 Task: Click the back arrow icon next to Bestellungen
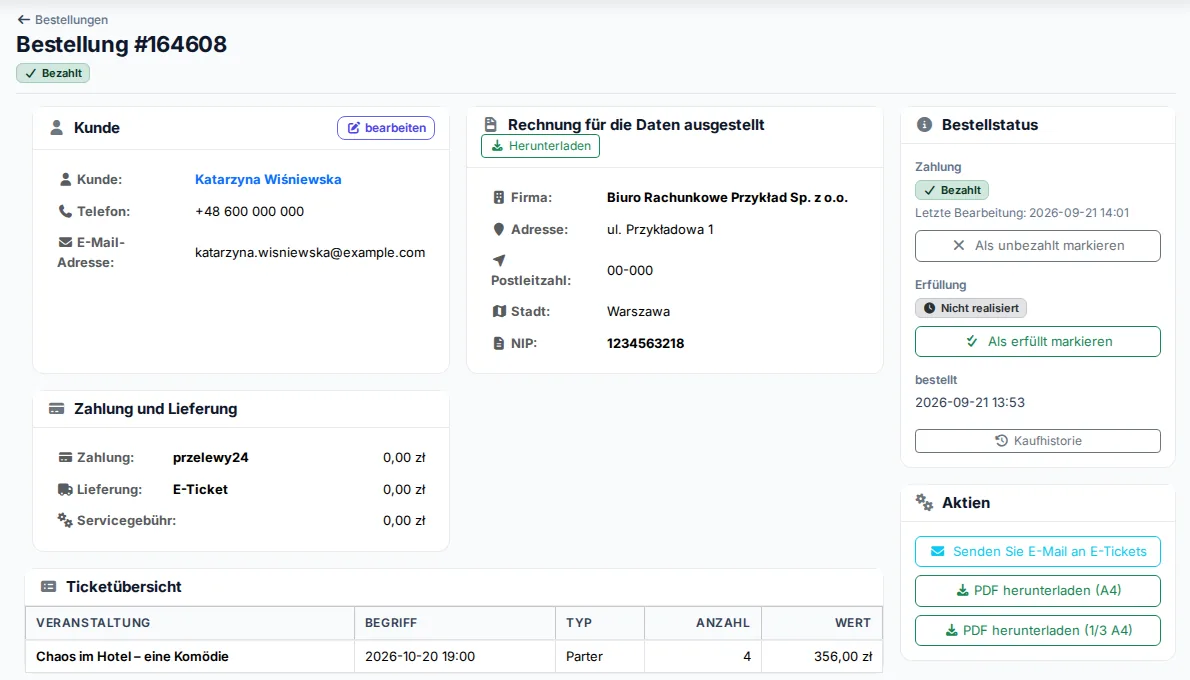tap(24, 20)
